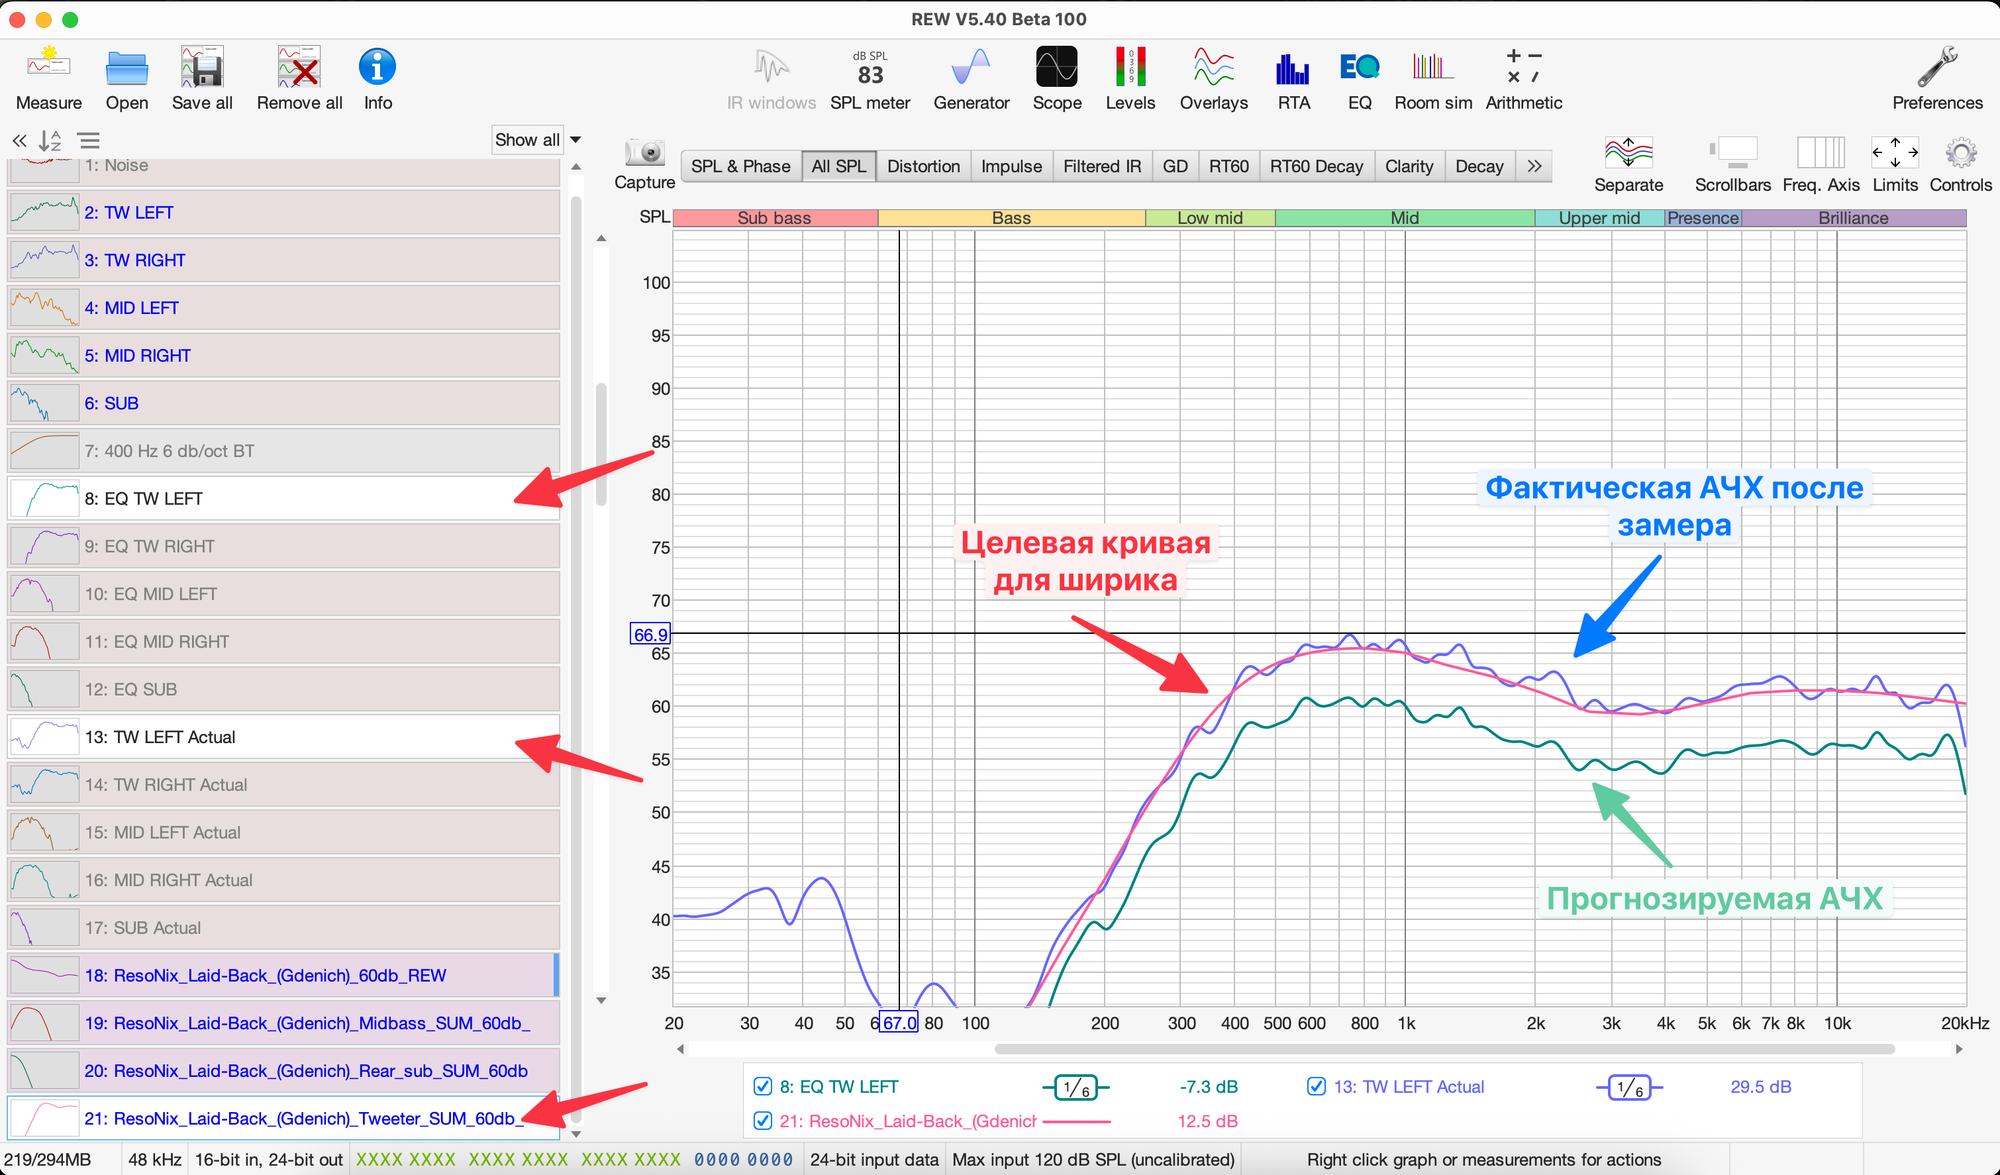Click the Capture camera icon
2000x1175 pixels.
[645, 153]
